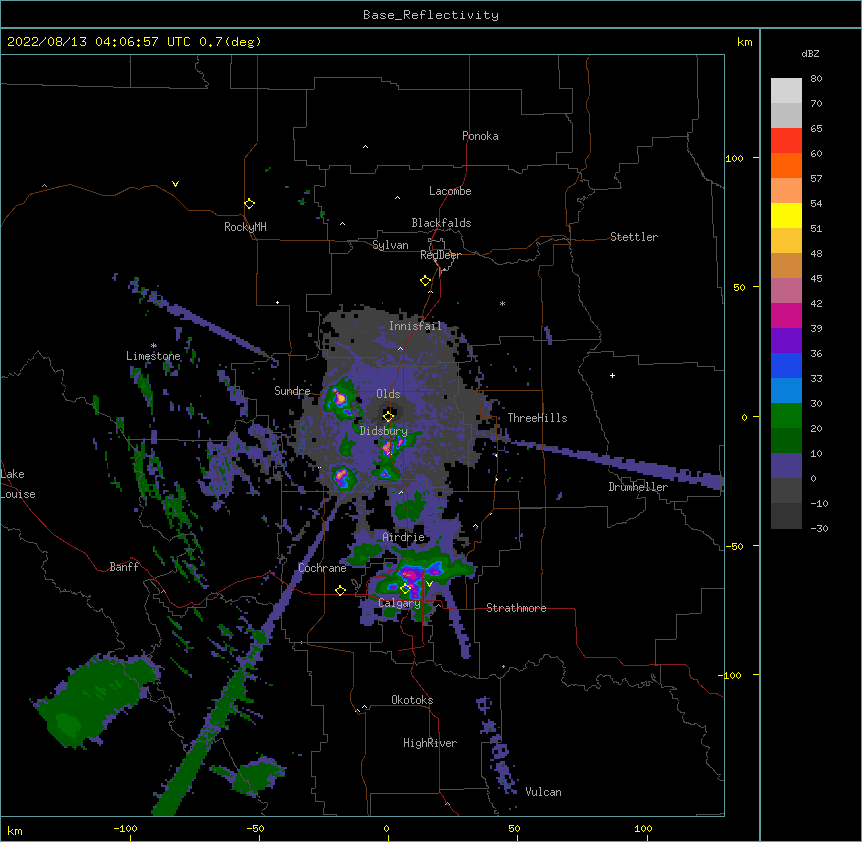Click the storm cell west of Olds
This screenshot has height=842, width=862.
[x=340, y=400]
